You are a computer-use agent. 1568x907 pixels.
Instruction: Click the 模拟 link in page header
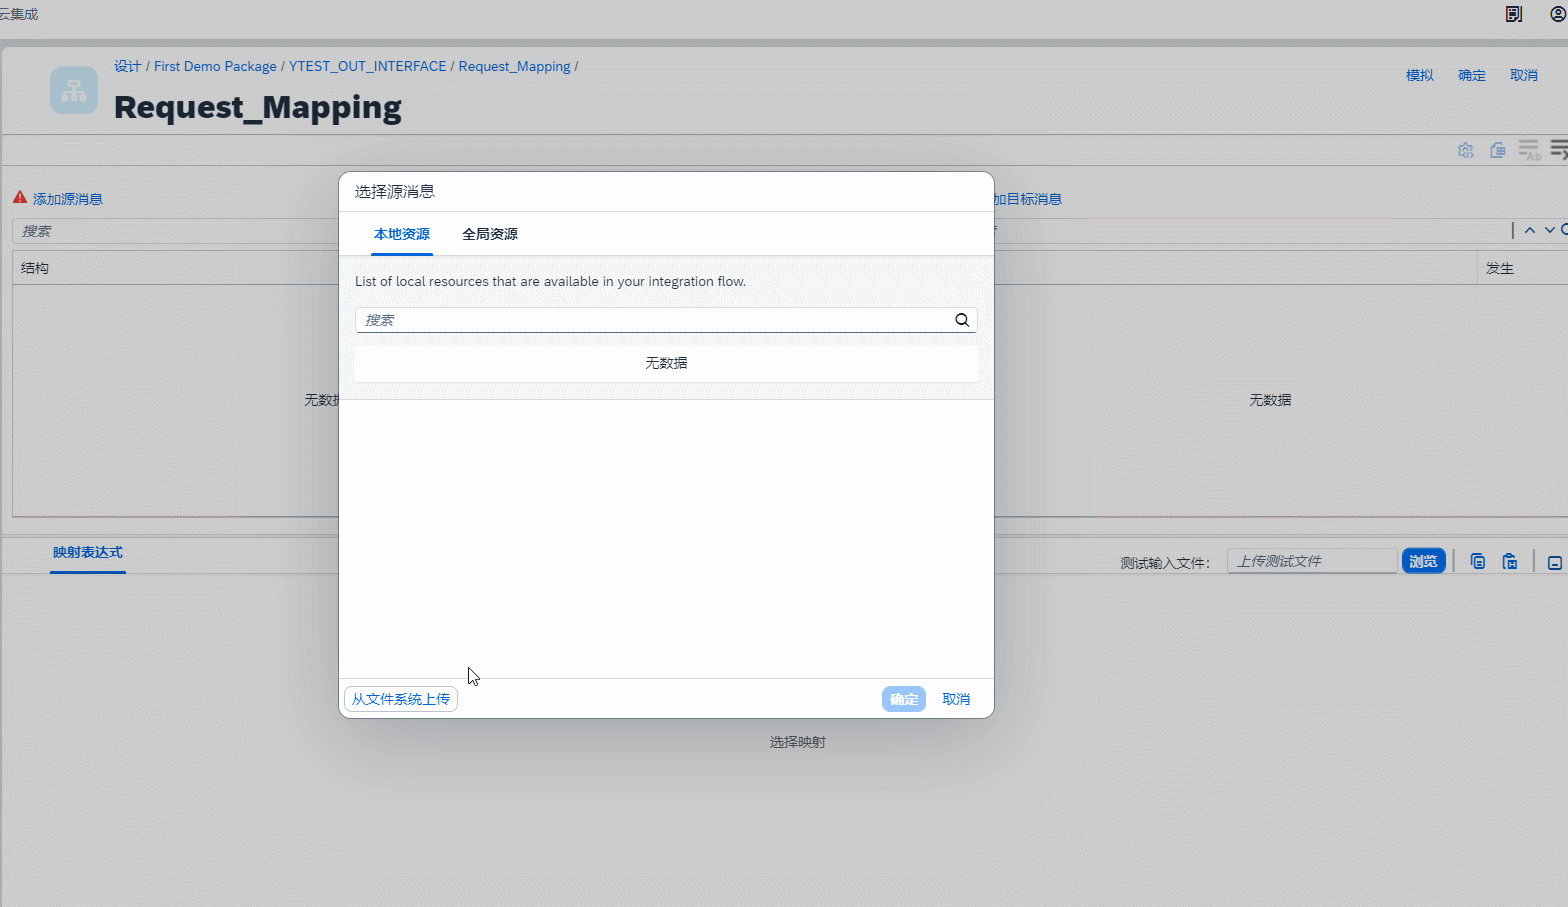1420,76
